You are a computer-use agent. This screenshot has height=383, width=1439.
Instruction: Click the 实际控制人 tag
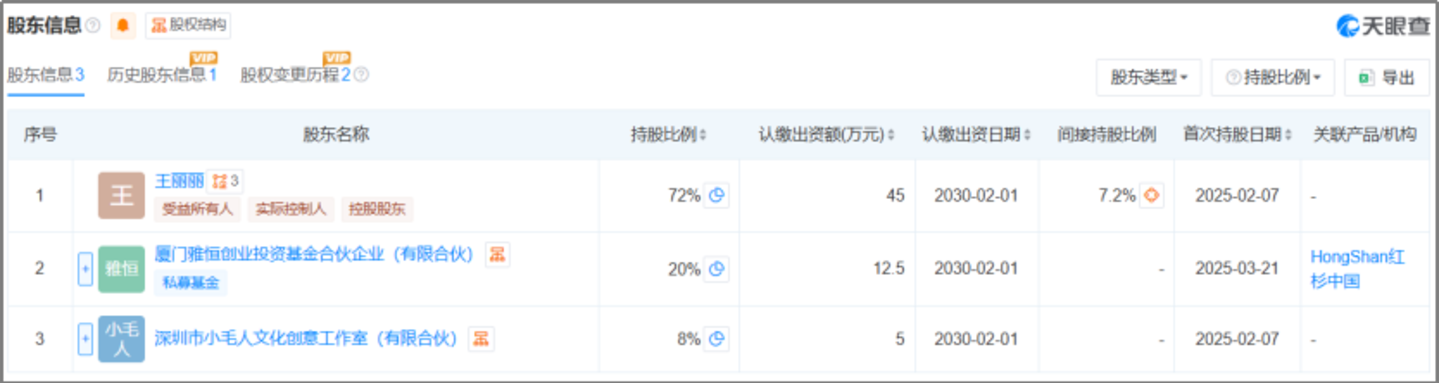click(x=291, y=209)
